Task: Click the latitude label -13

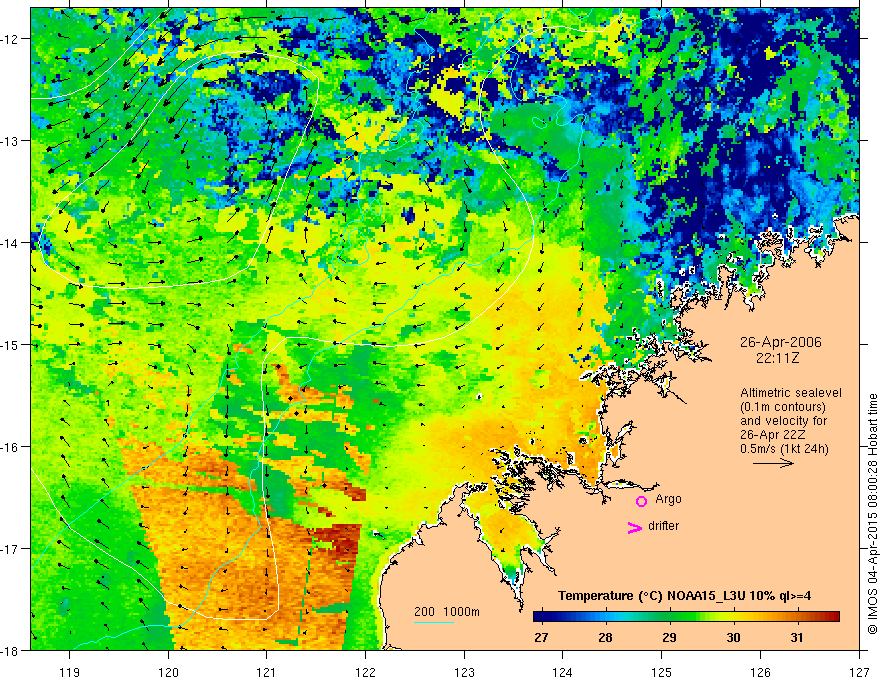Action: [10, 140]
